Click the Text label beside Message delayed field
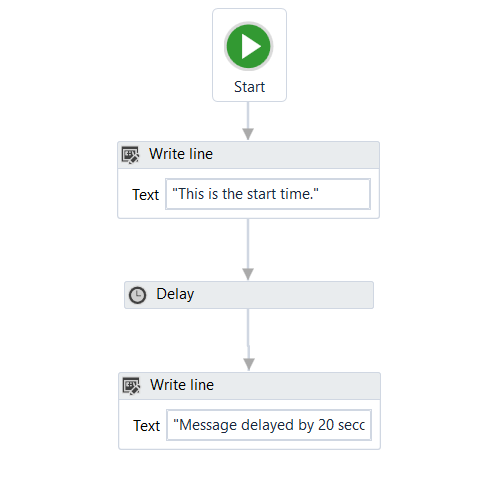Viewport: 477px width, 486px height. click(147, 426)
